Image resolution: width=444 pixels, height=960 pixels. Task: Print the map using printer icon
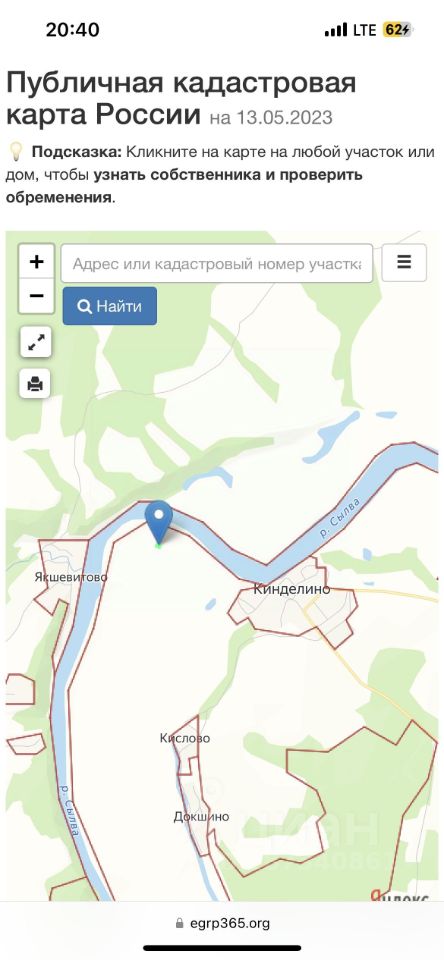pos(35,384)
